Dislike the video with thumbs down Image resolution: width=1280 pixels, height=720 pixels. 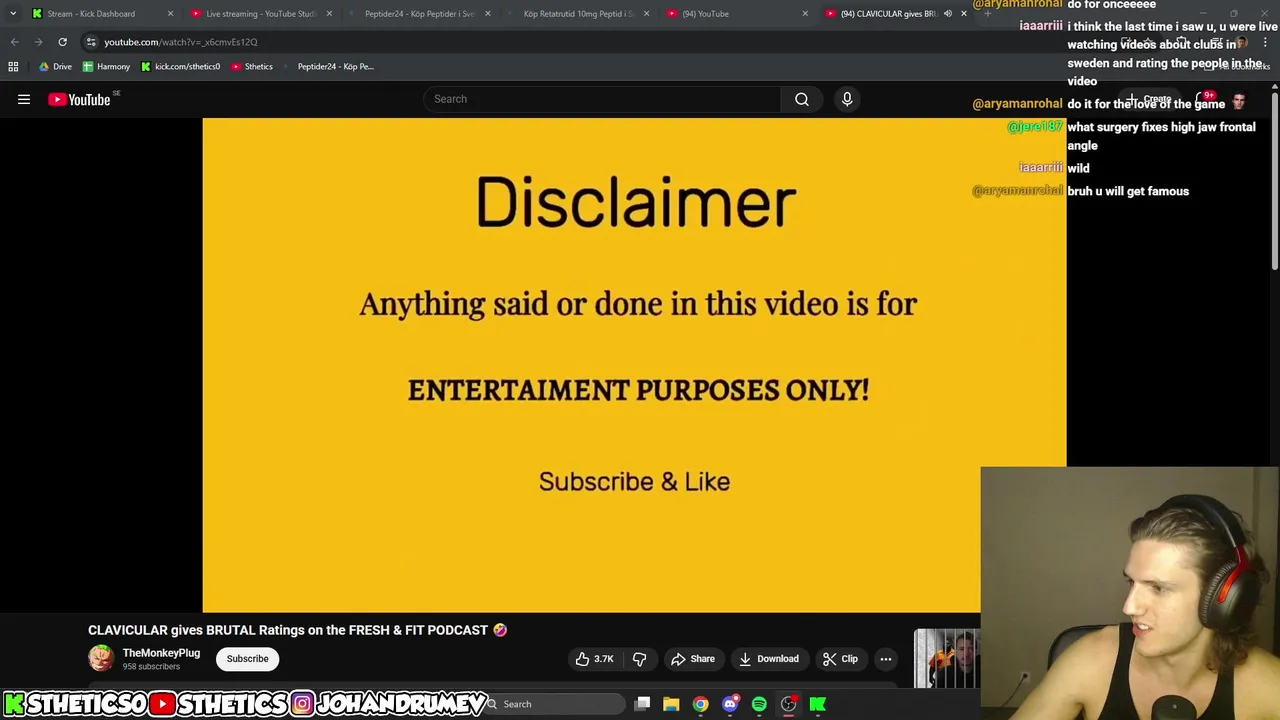[640, 659]
